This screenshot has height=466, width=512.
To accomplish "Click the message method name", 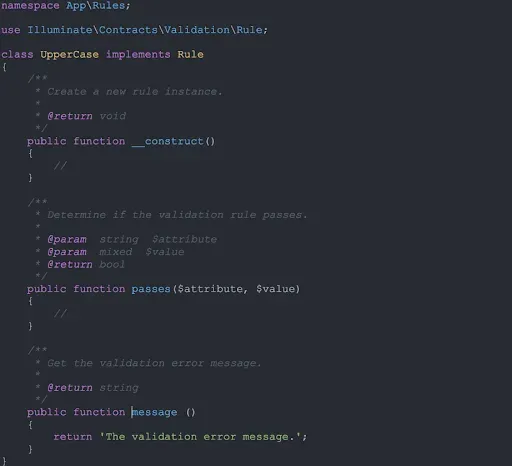I will coord(154,412).
